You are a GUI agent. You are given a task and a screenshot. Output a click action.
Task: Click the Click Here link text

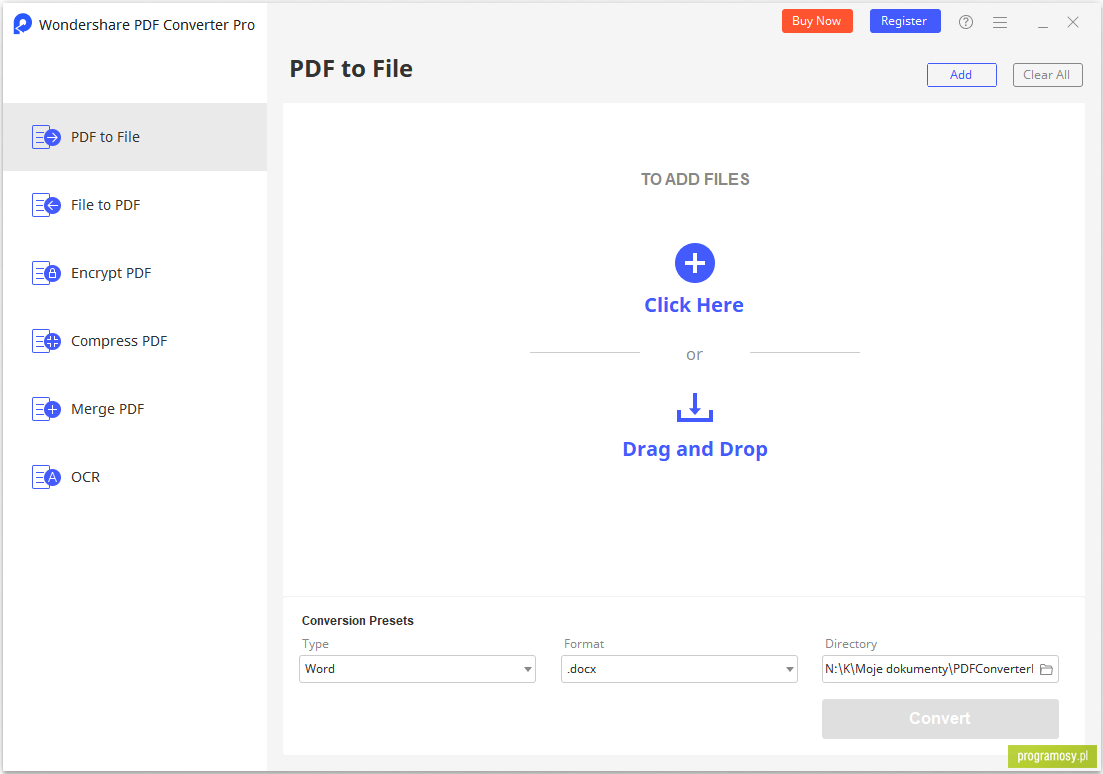tap(694, 305)
